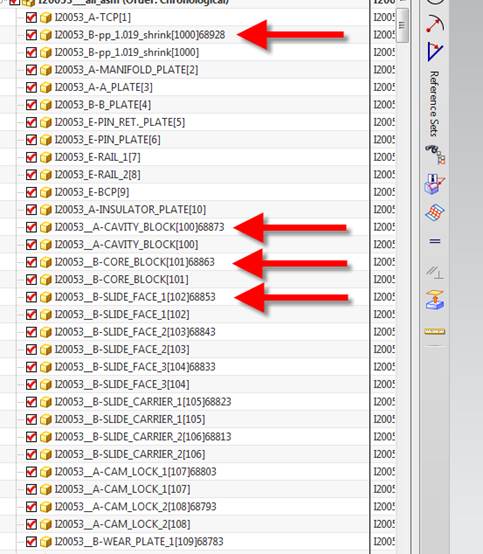The image size is (483, 554).
Task: Select the blue cube assembly constraint icon
Action: 435,183
